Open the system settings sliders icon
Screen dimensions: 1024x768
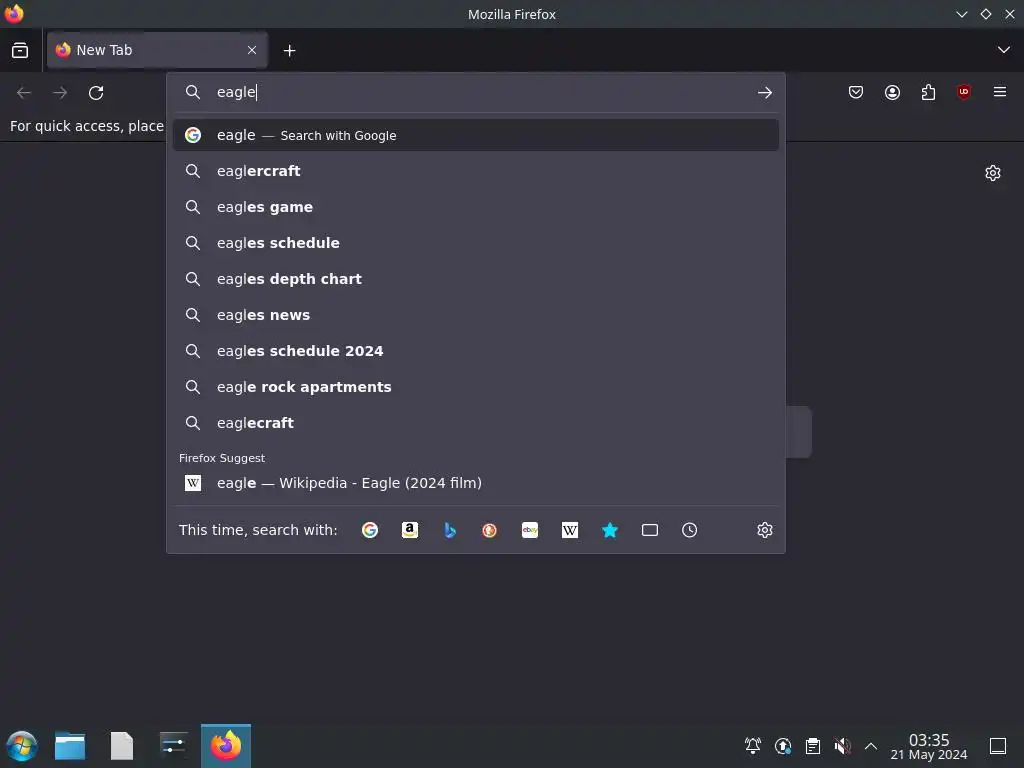(x=173, y=744)
